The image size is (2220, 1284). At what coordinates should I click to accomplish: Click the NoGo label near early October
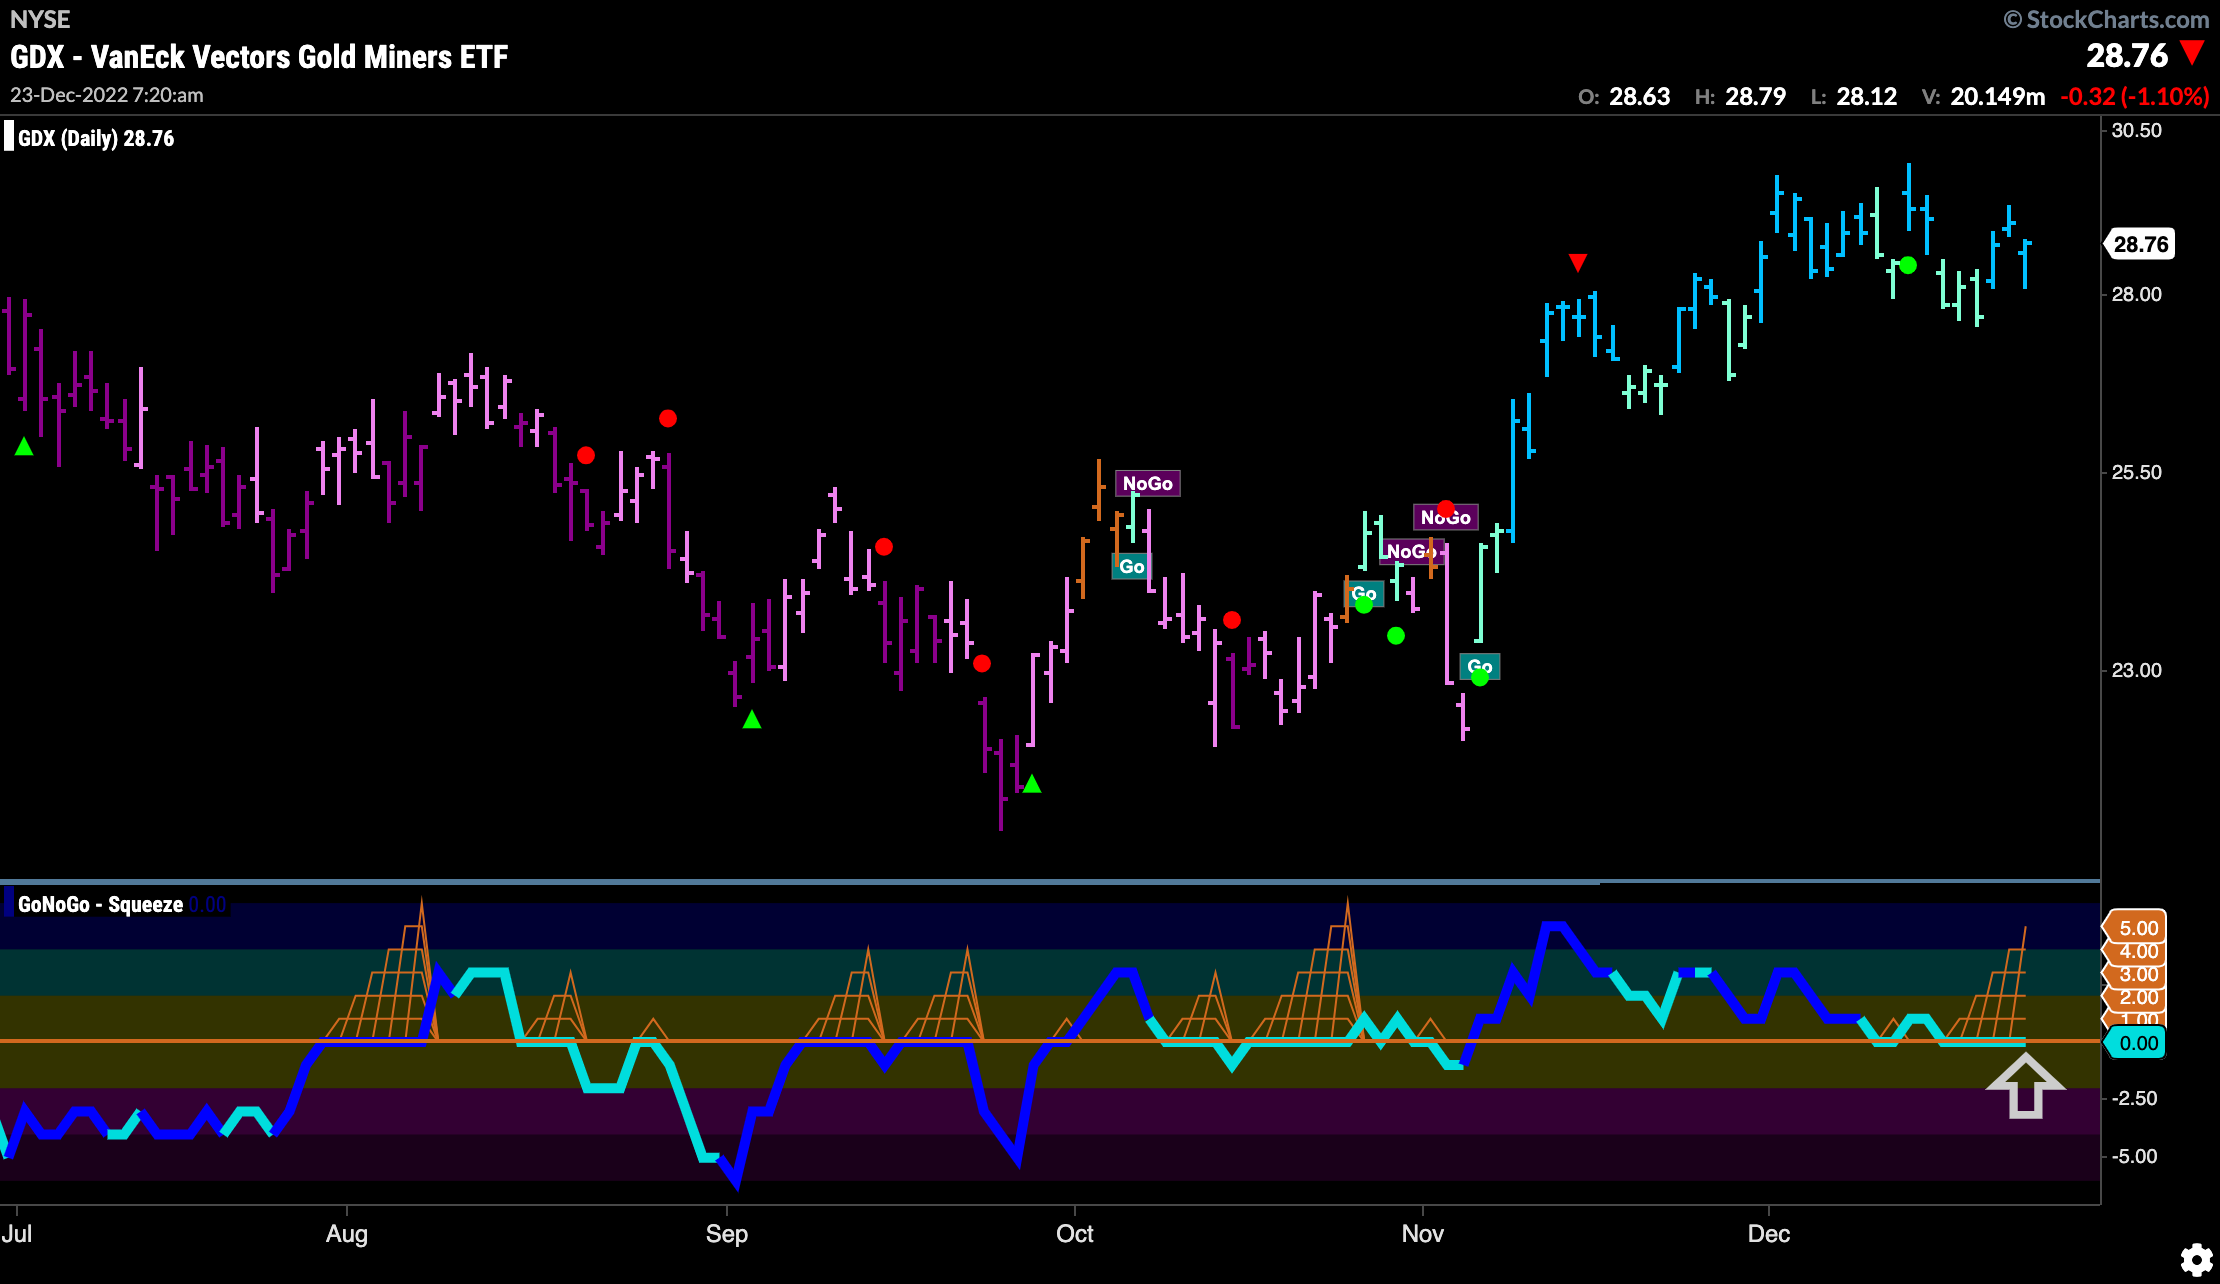click(x=1147, y=483)
